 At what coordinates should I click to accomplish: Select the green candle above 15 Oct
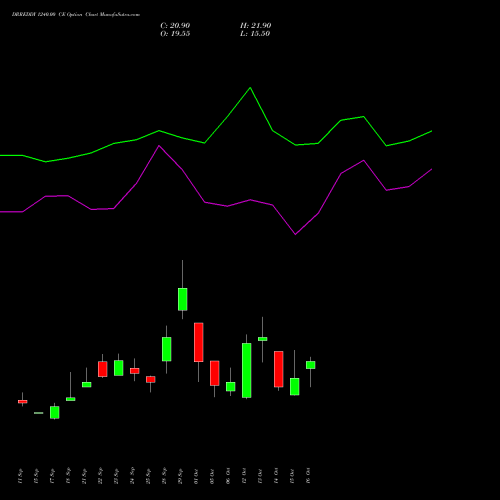tap(295, 386)
